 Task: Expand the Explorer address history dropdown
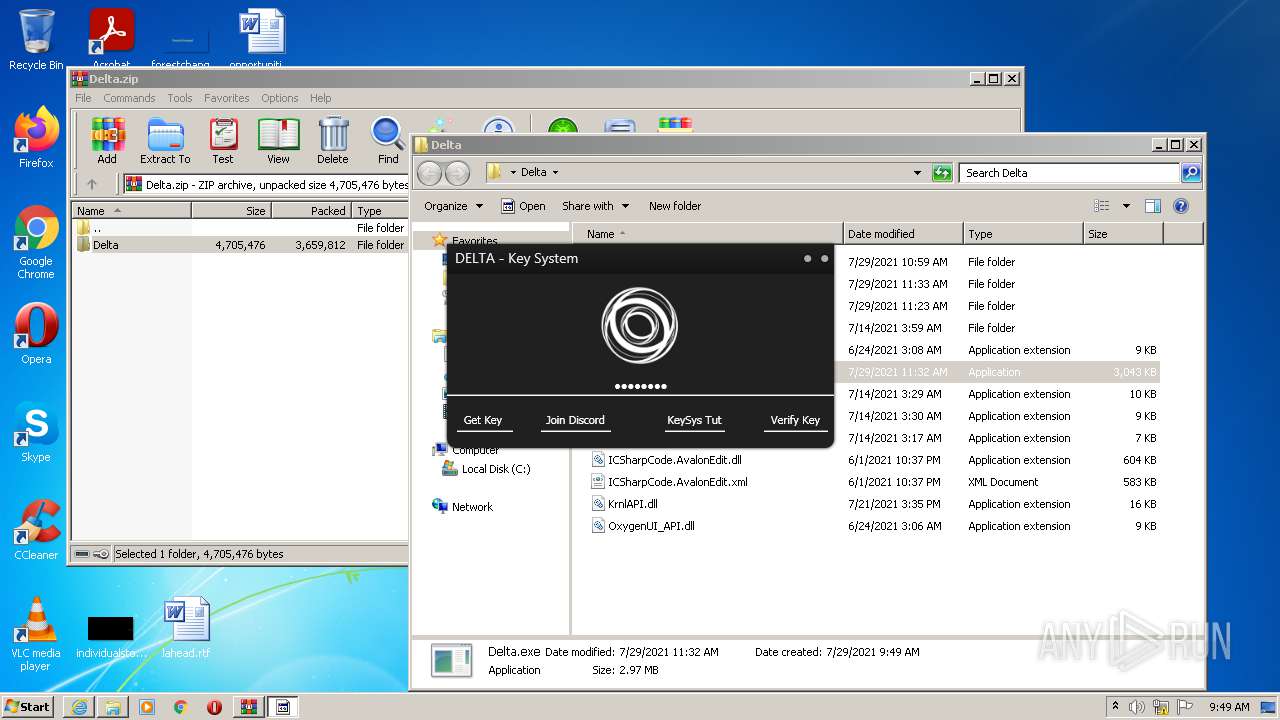917,173
